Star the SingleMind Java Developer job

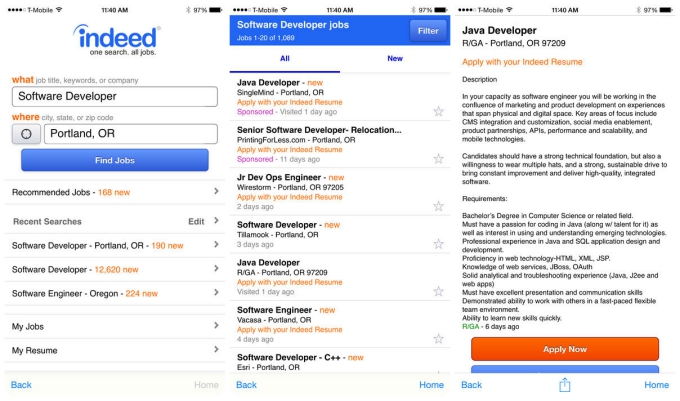pyautogui.click(x=438, y=111)
